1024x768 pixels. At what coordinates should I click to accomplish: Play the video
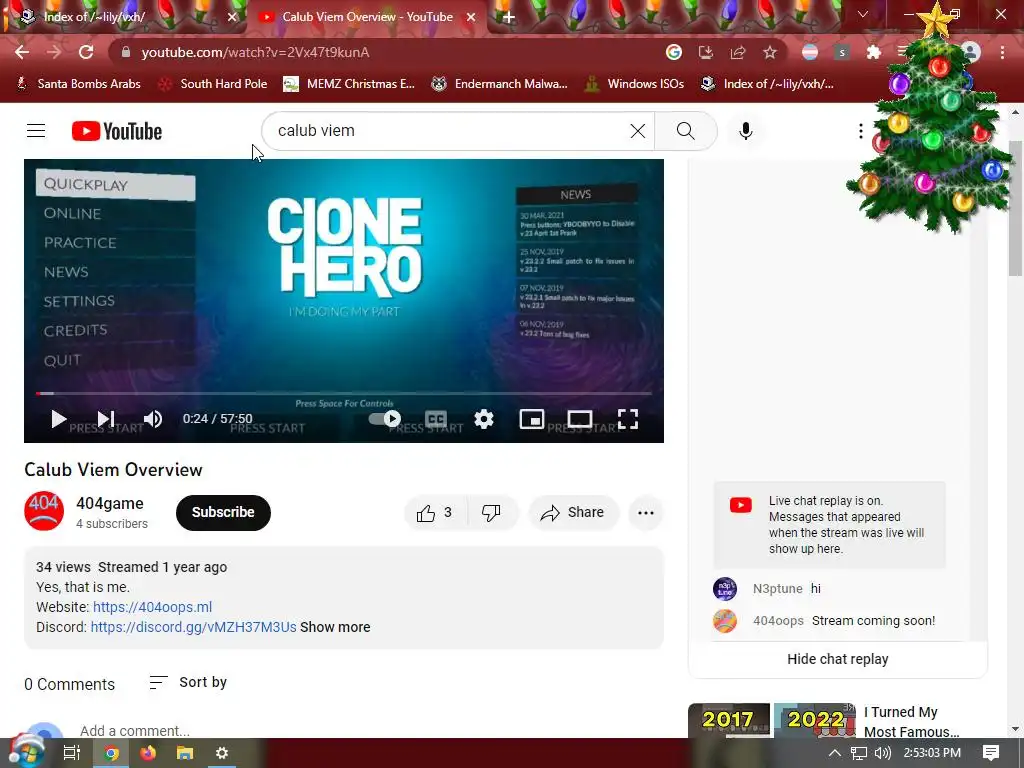click(x=58, y=419)
